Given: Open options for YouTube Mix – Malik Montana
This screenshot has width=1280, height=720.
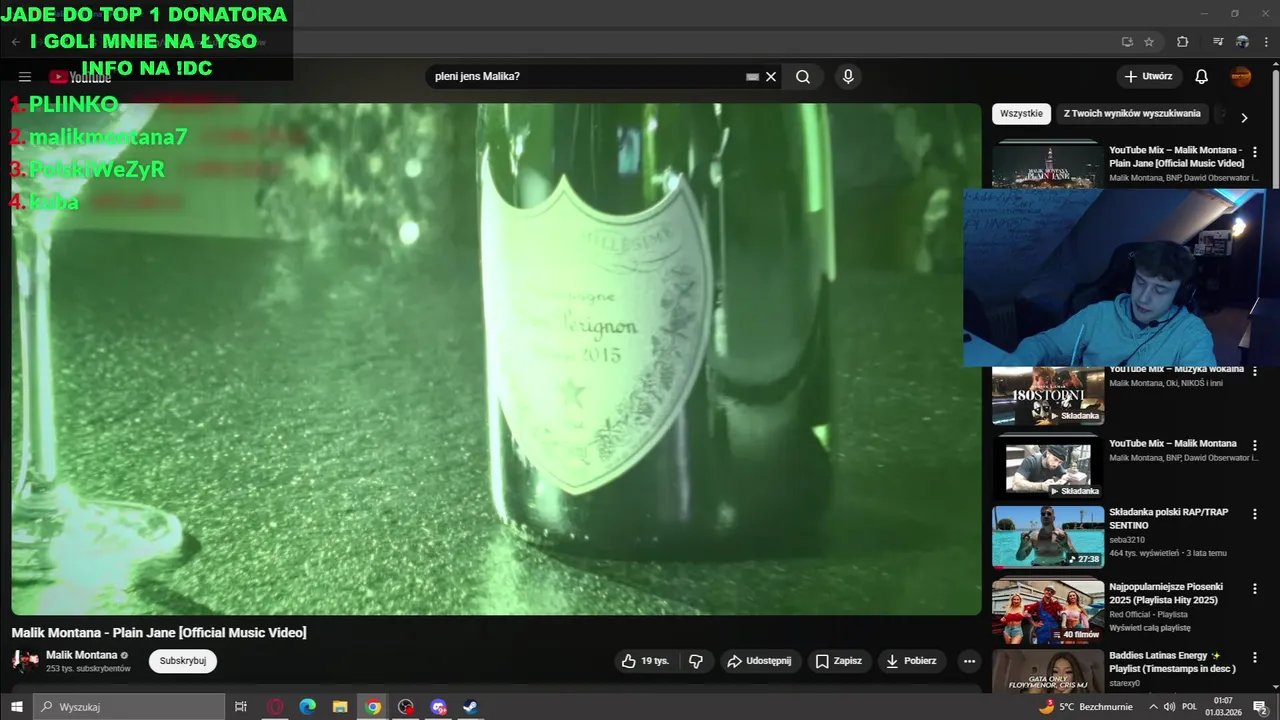Looking at the screenshot, I should [x=1255, y=445].
